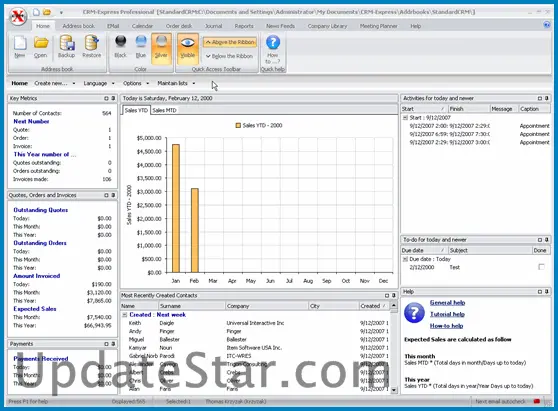Click the large question mark Help icon
Viewport: 558px width, 411px height.
414,312
